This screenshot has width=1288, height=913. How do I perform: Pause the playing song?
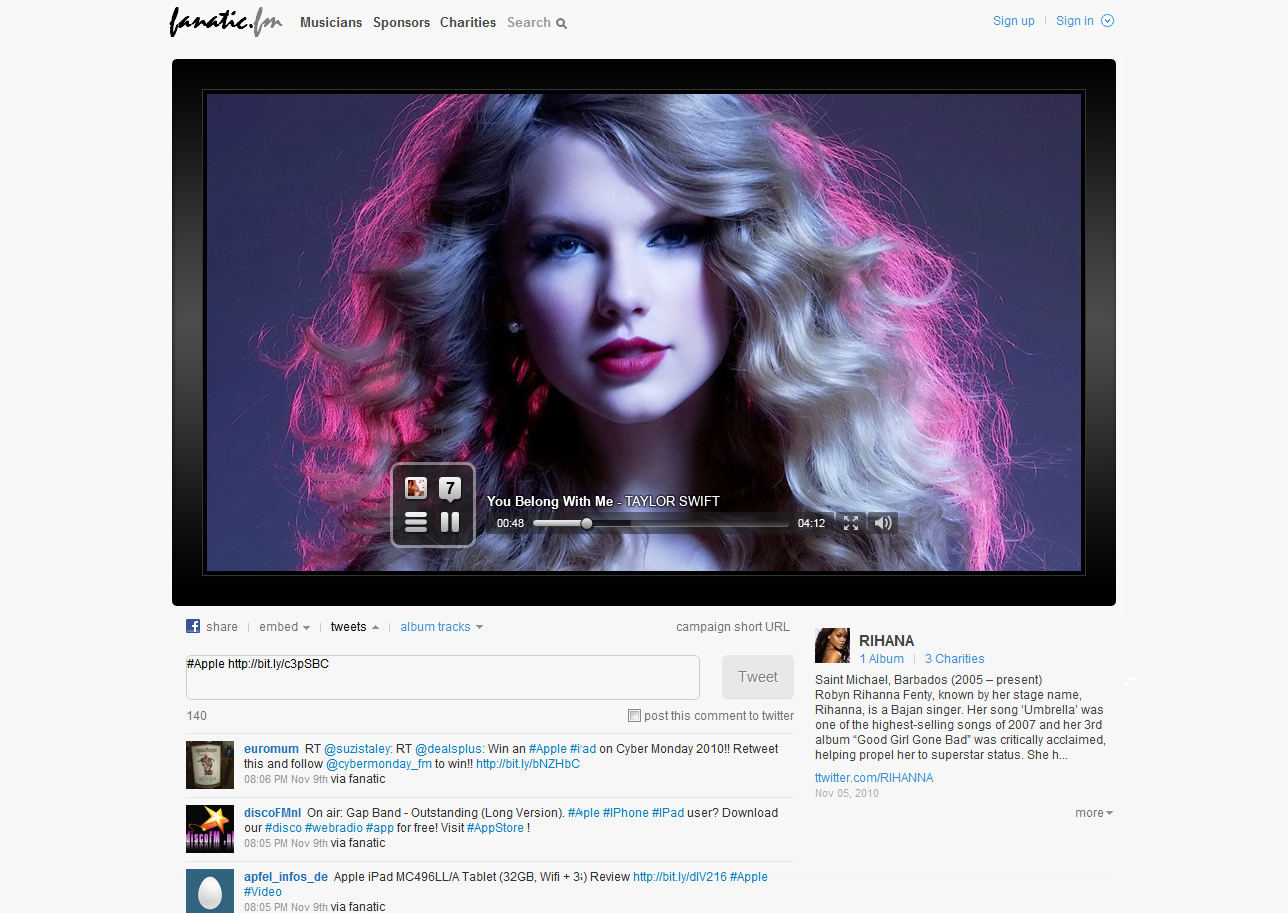[x=450, y=521]
